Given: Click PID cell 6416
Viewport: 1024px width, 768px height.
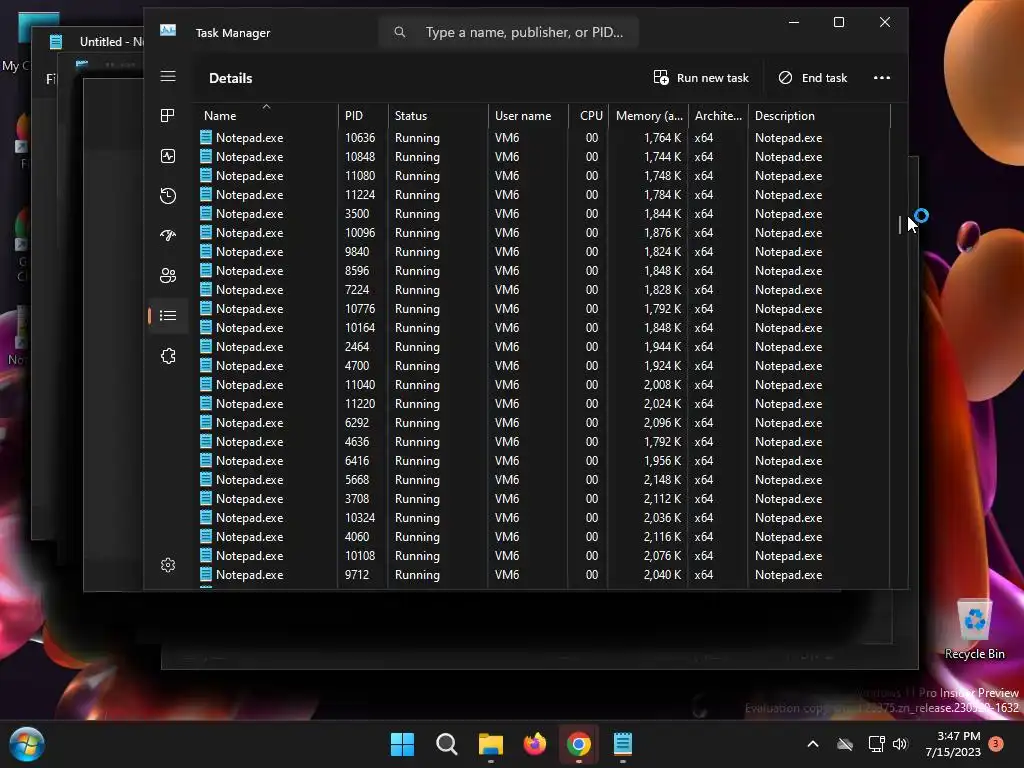Looking at the screenshot, I should tap(357, 460).
